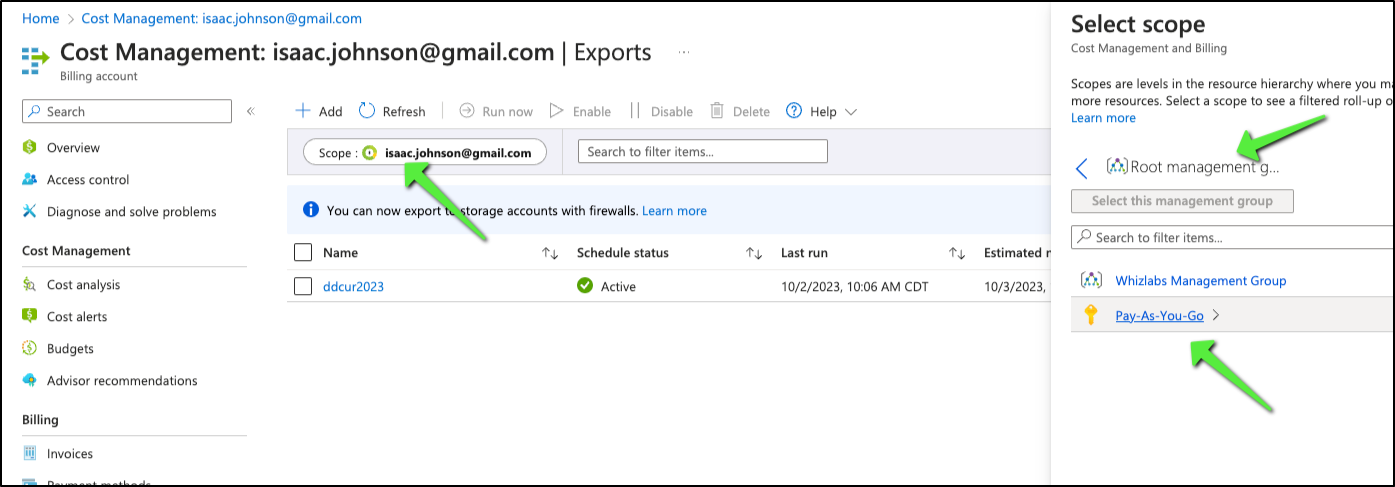
Task: Click the Last run column header
Action: [804, 253]
